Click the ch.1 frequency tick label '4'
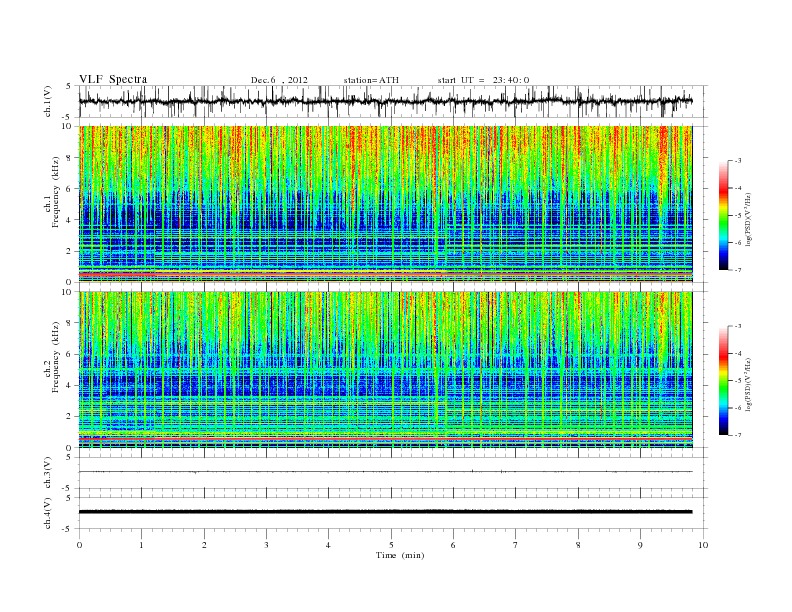This screenshot has width=792, height=612. tap(69, 220)
